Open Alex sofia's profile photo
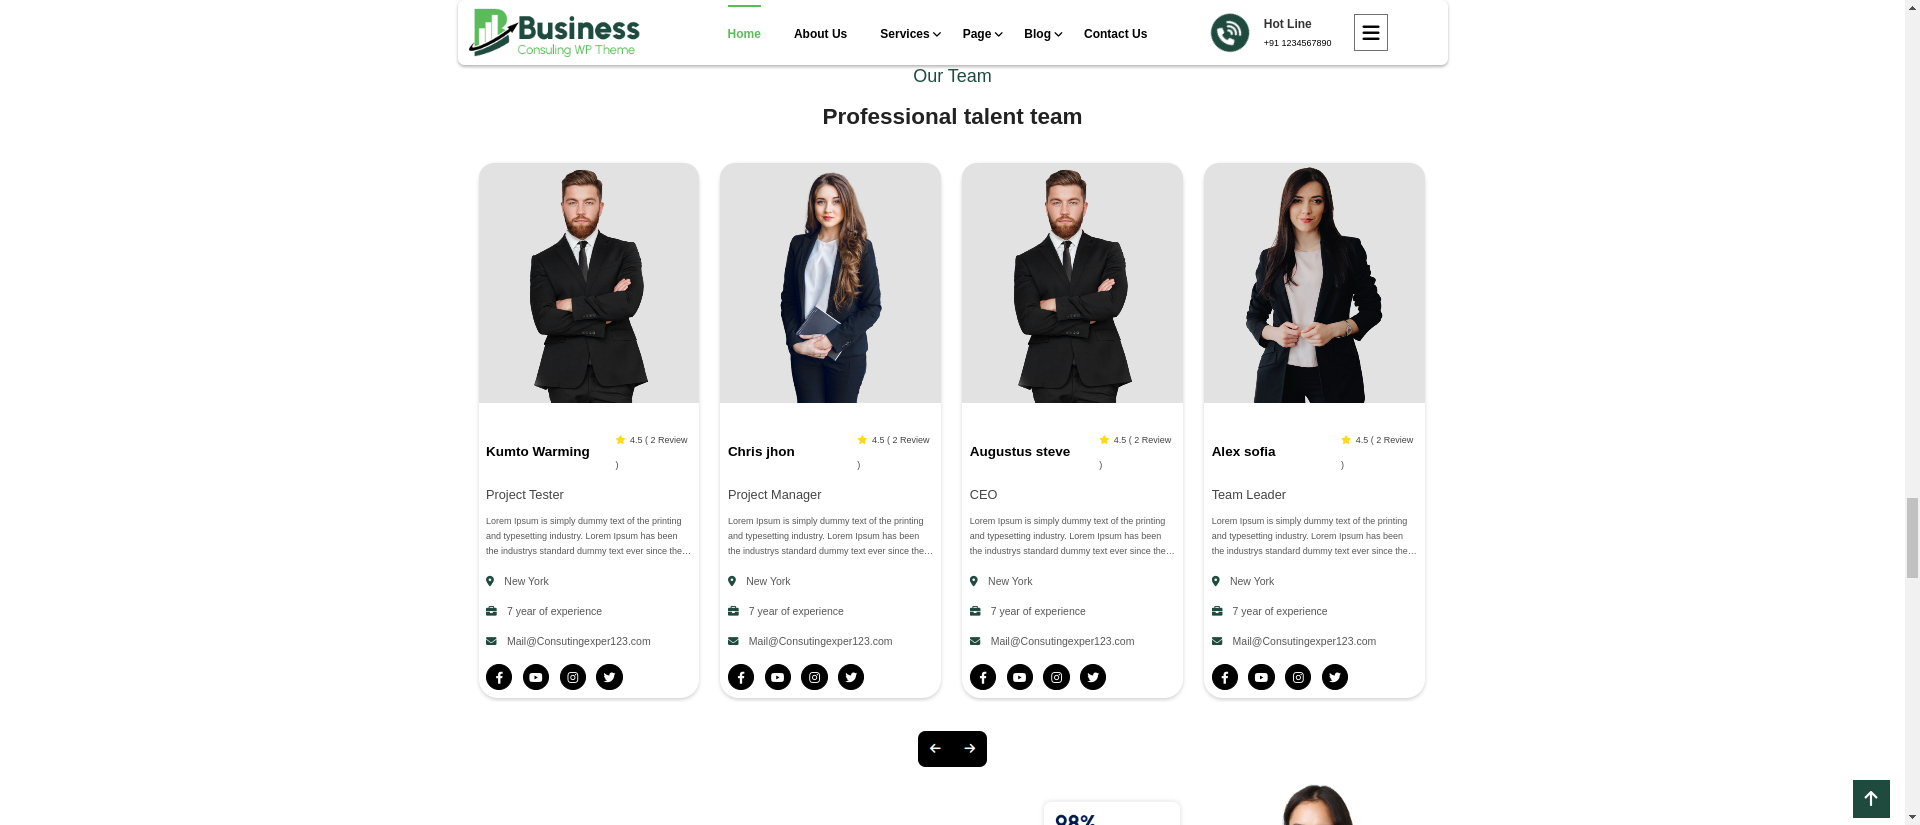Screen dimensions: 1920x825 pos(1314,283)
